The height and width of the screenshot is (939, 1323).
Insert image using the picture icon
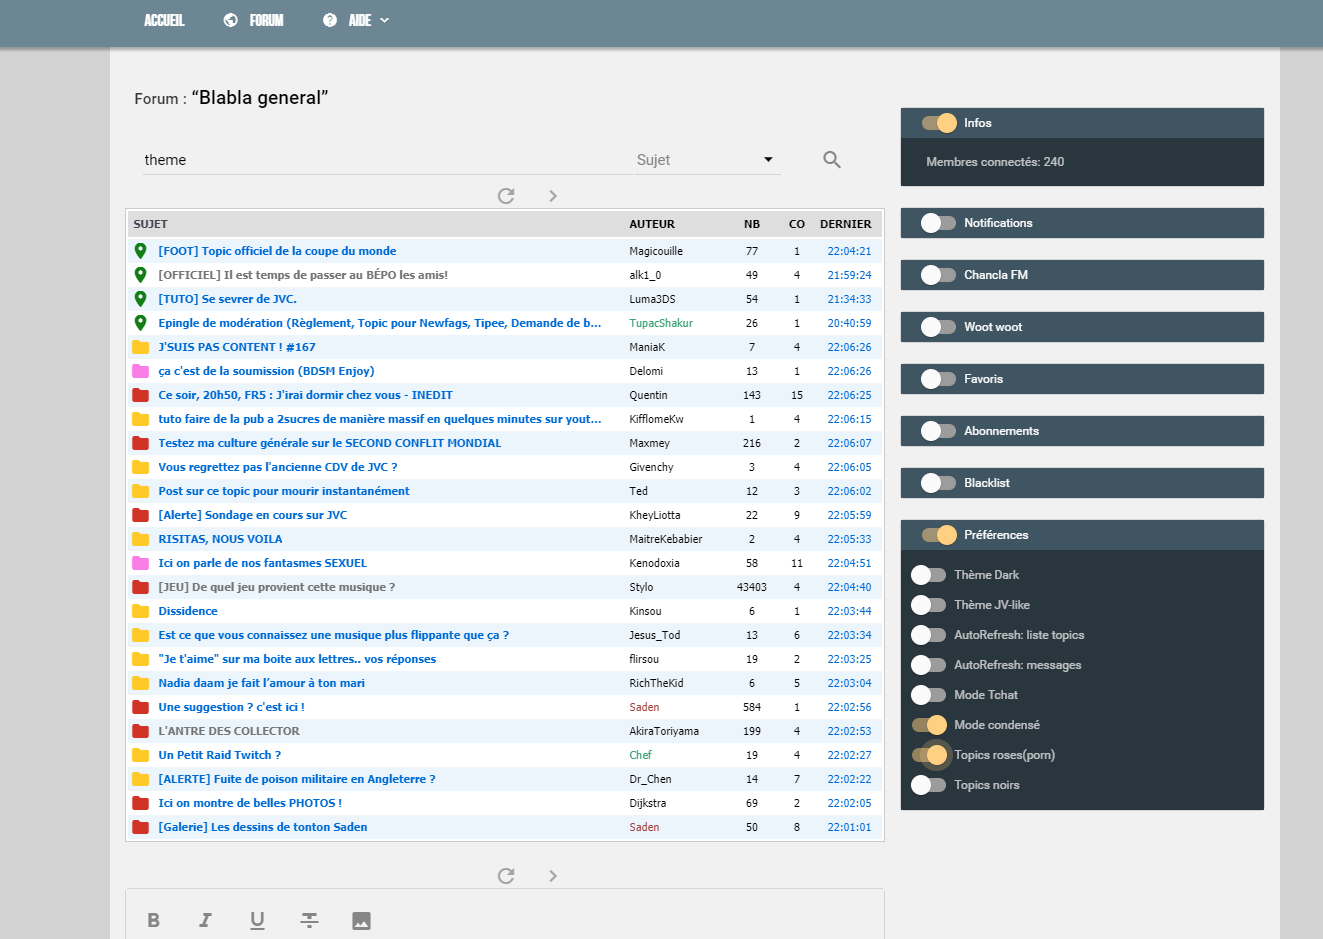[361, 921]
